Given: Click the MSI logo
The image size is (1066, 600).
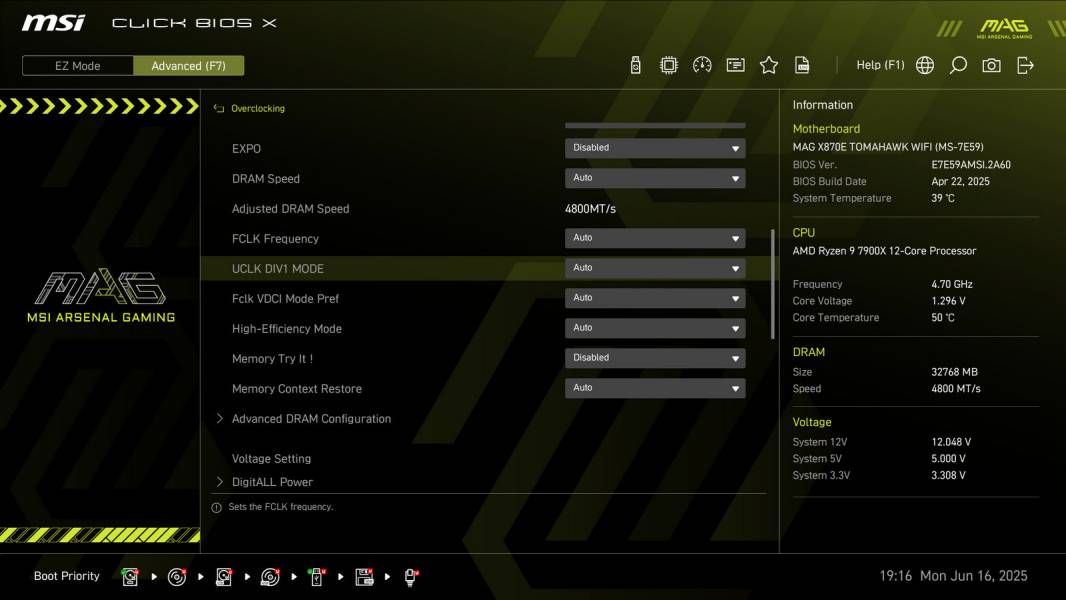Looking at the screenshot, I should 53,23.
